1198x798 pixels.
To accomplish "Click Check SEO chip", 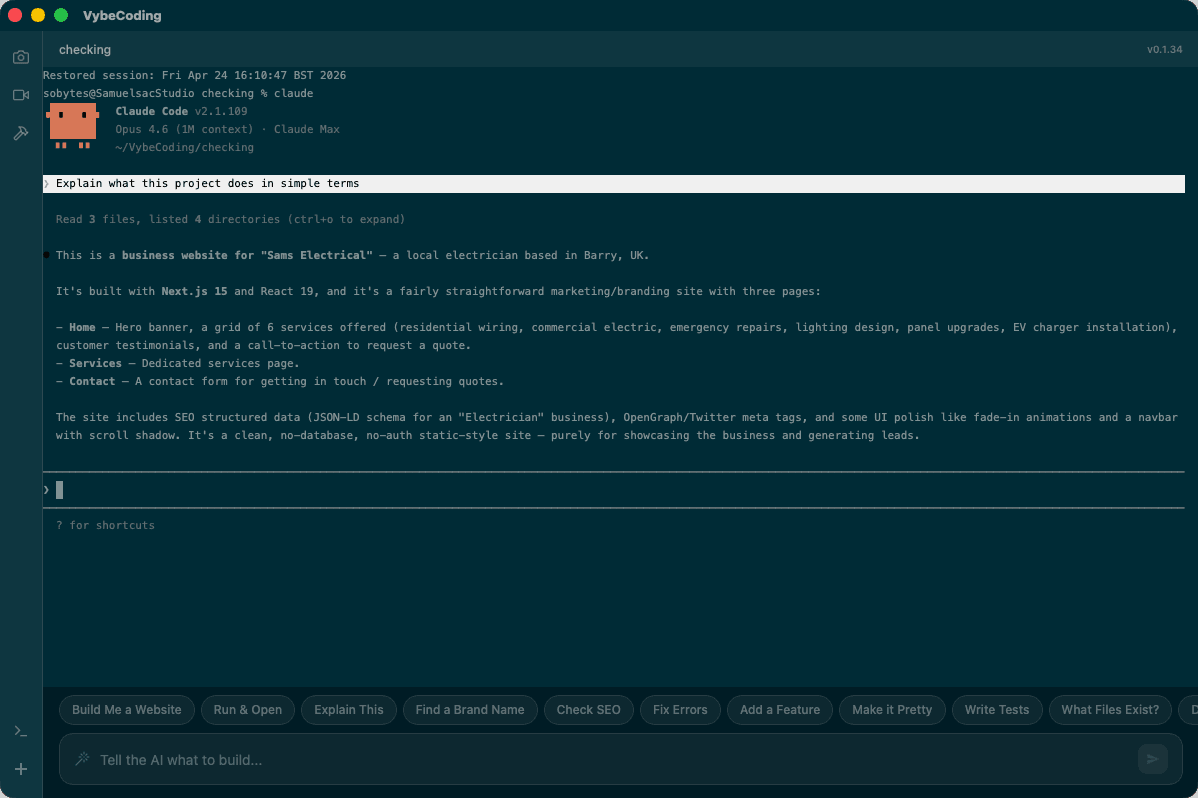I will pyautogui.click(x=588, y=709).
